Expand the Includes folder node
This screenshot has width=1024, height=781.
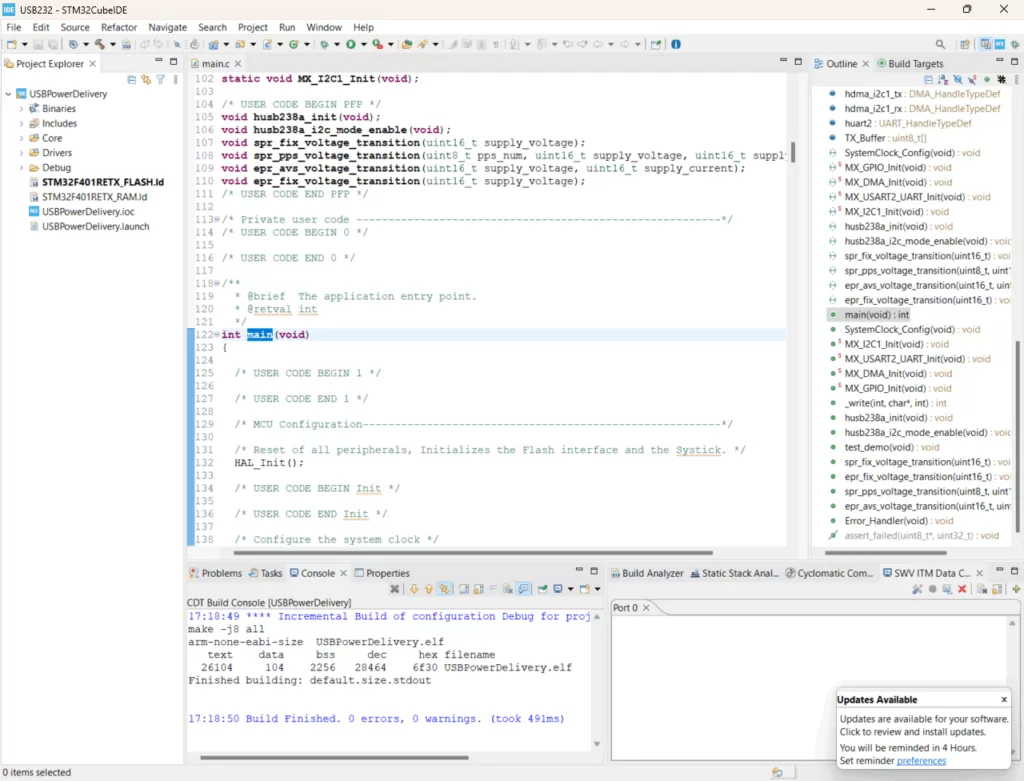(21, 123)
